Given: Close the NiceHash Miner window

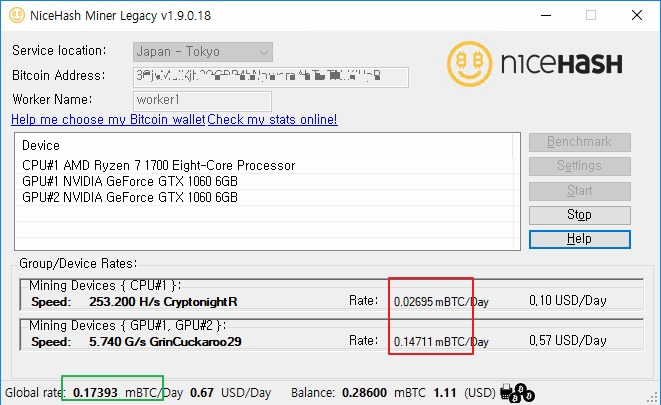Looking at the screenshot, I should [x=637, y=16].
